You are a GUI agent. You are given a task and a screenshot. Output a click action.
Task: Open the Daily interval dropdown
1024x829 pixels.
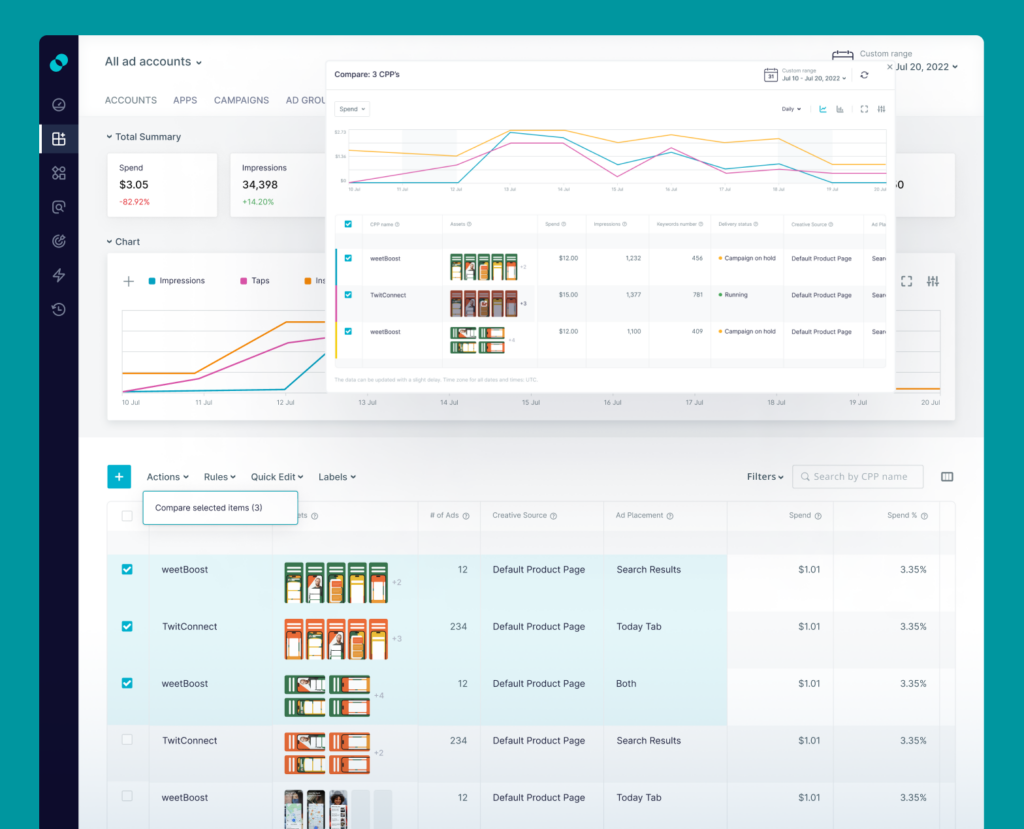point(791,109)
